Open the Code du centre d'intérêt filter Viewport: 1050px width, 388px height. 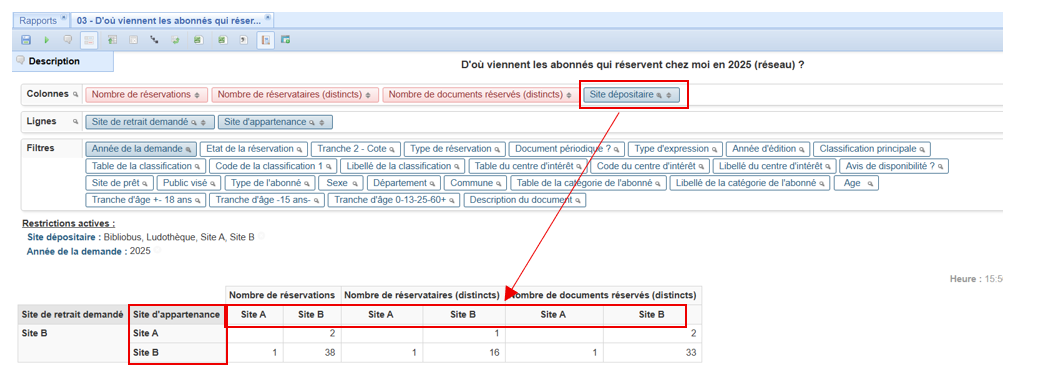click(650, 166)
